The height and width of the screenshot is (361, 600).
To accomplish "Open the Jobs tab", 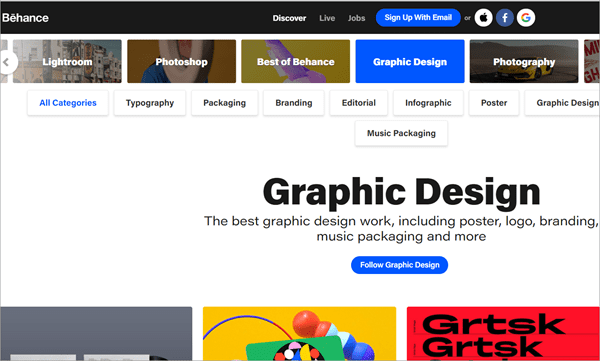I will (356, 18).
